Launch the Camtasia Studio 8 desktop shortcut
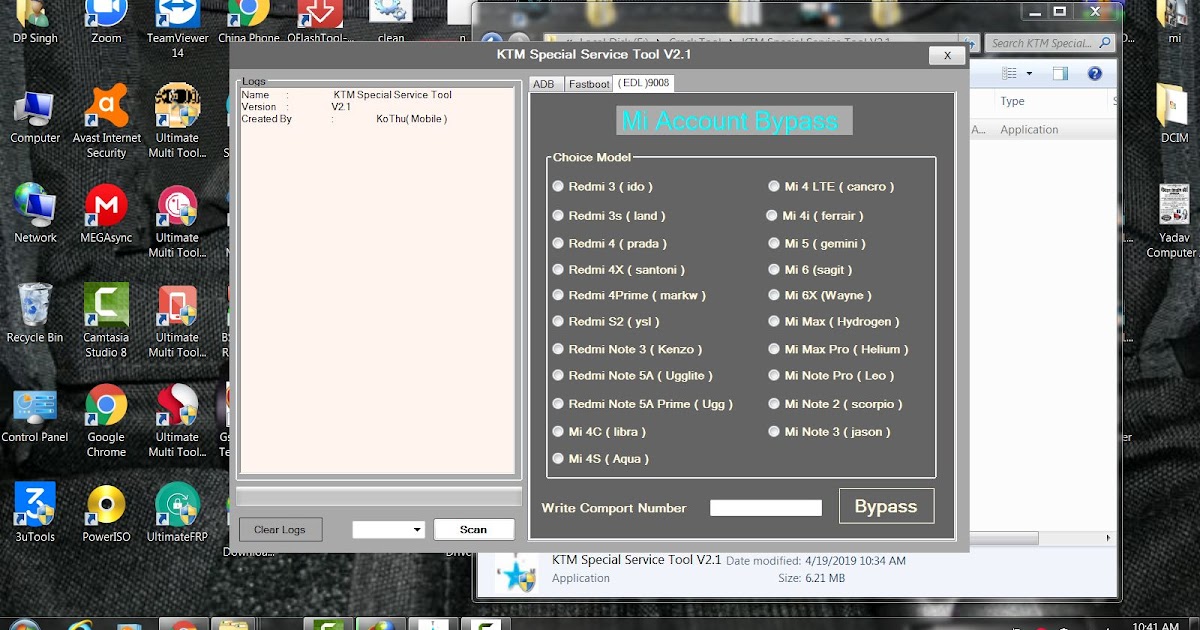The image size is (1200, 630). (106, 321)
